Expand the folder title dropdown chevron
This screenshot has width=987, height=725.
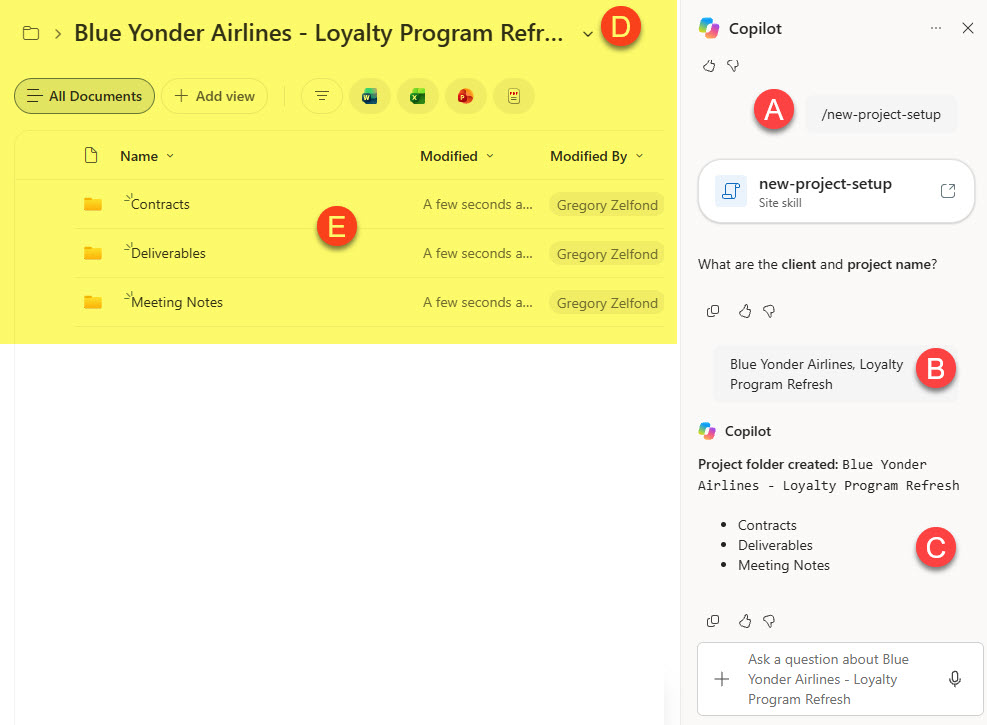pos(587,34)
